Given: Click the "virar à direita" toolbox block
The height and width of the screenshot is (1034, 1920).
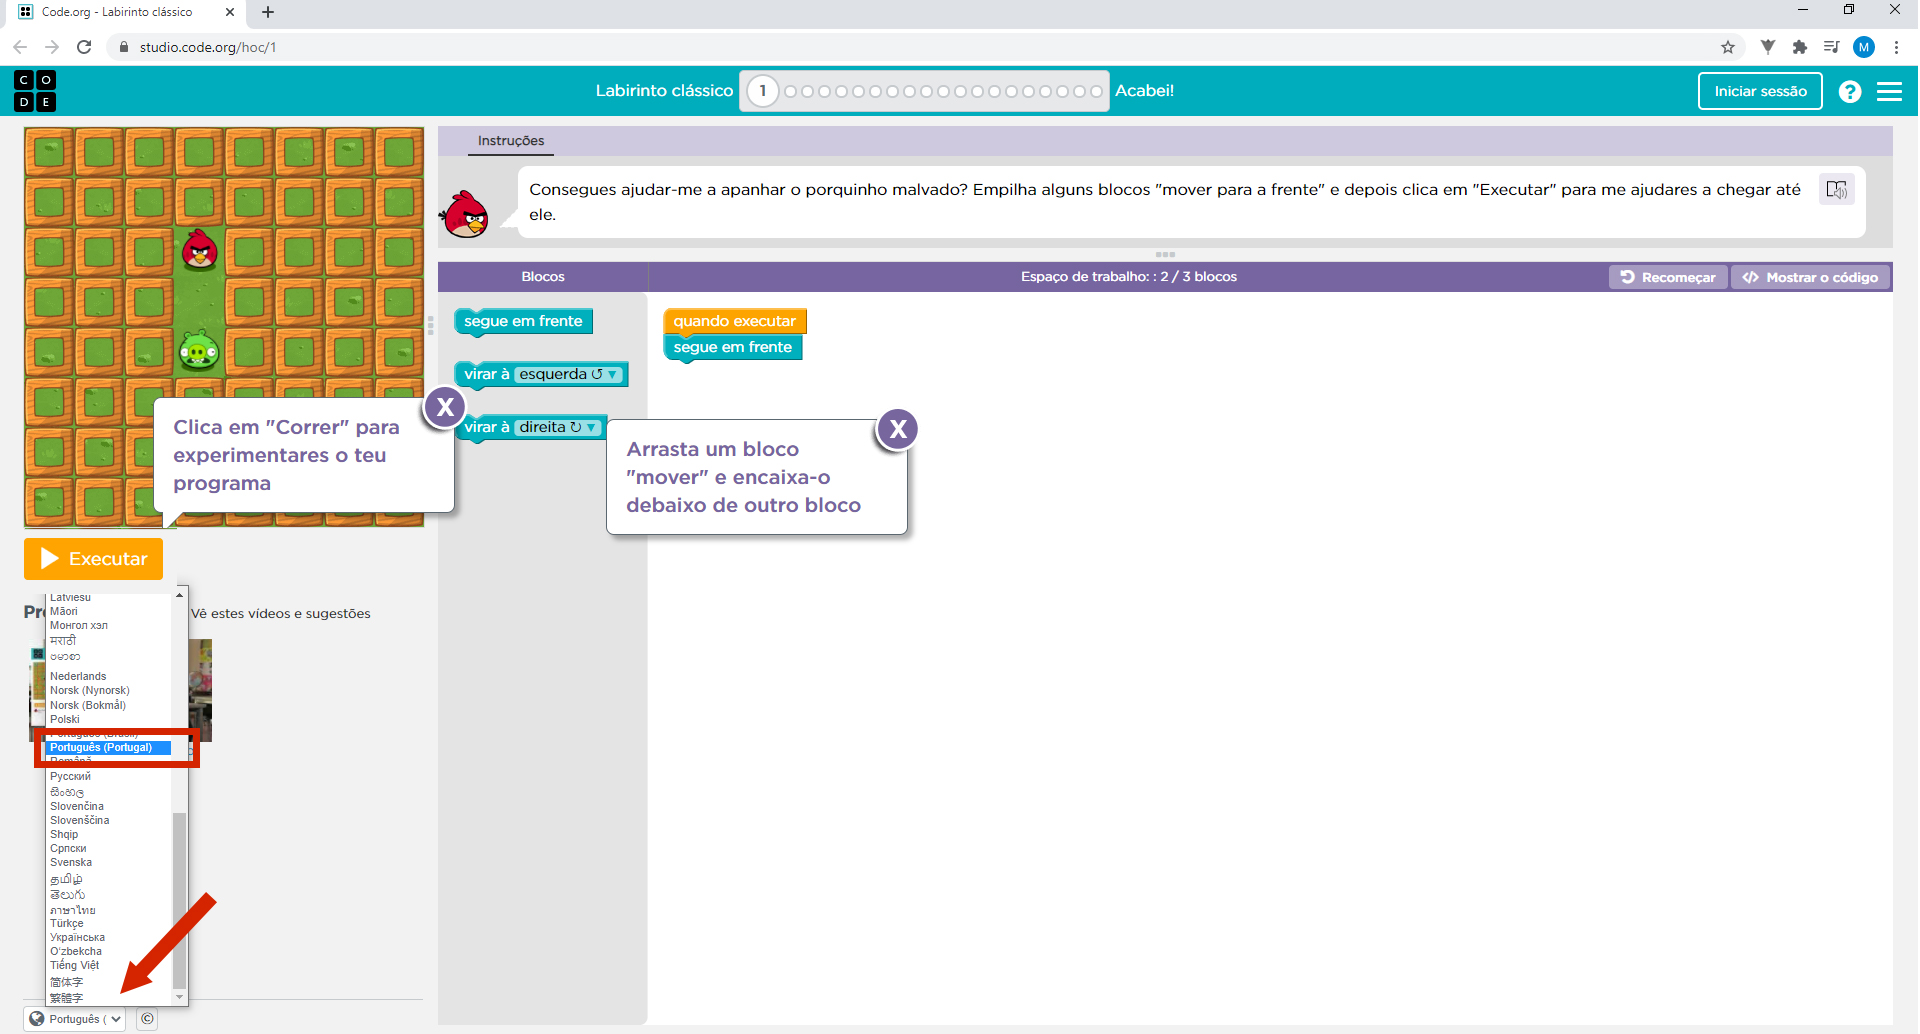Looking at the screenshot, I should (x=531, y=427).
